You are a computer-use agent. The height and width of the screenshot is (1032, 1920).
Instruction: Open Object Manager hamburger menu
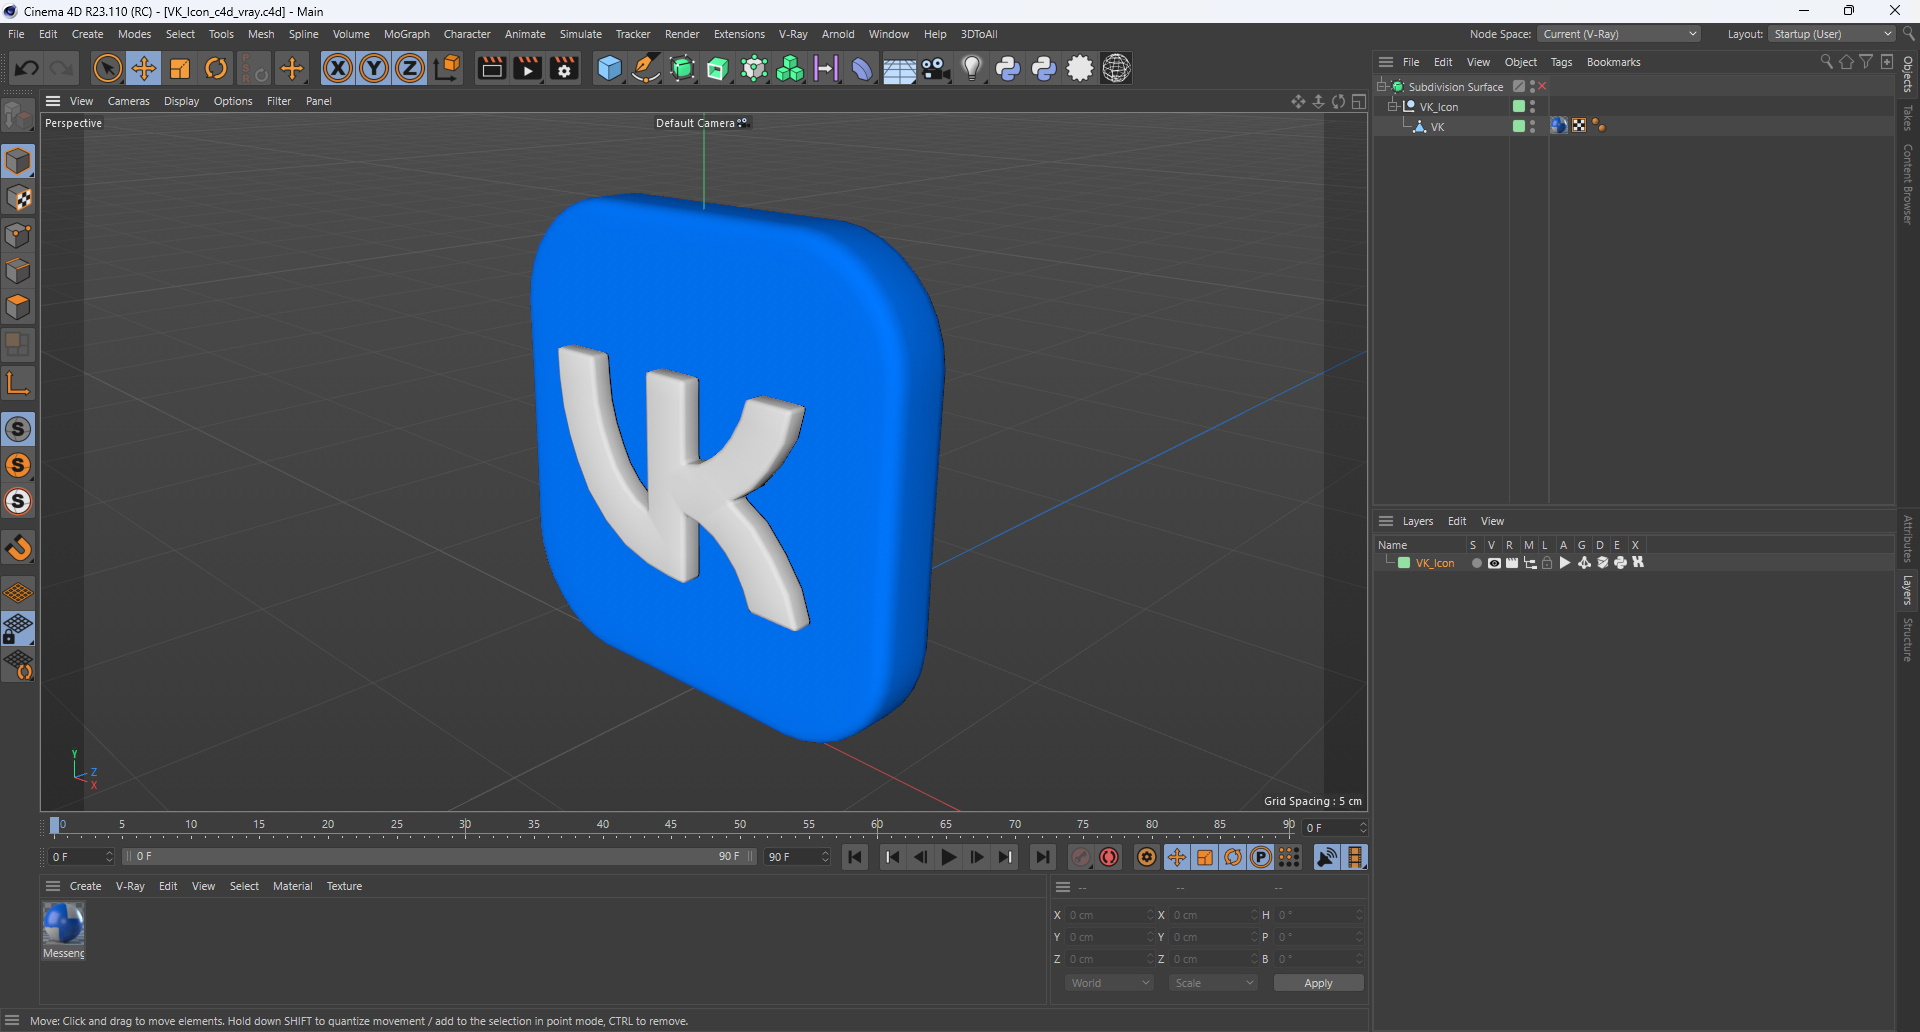1386,62
